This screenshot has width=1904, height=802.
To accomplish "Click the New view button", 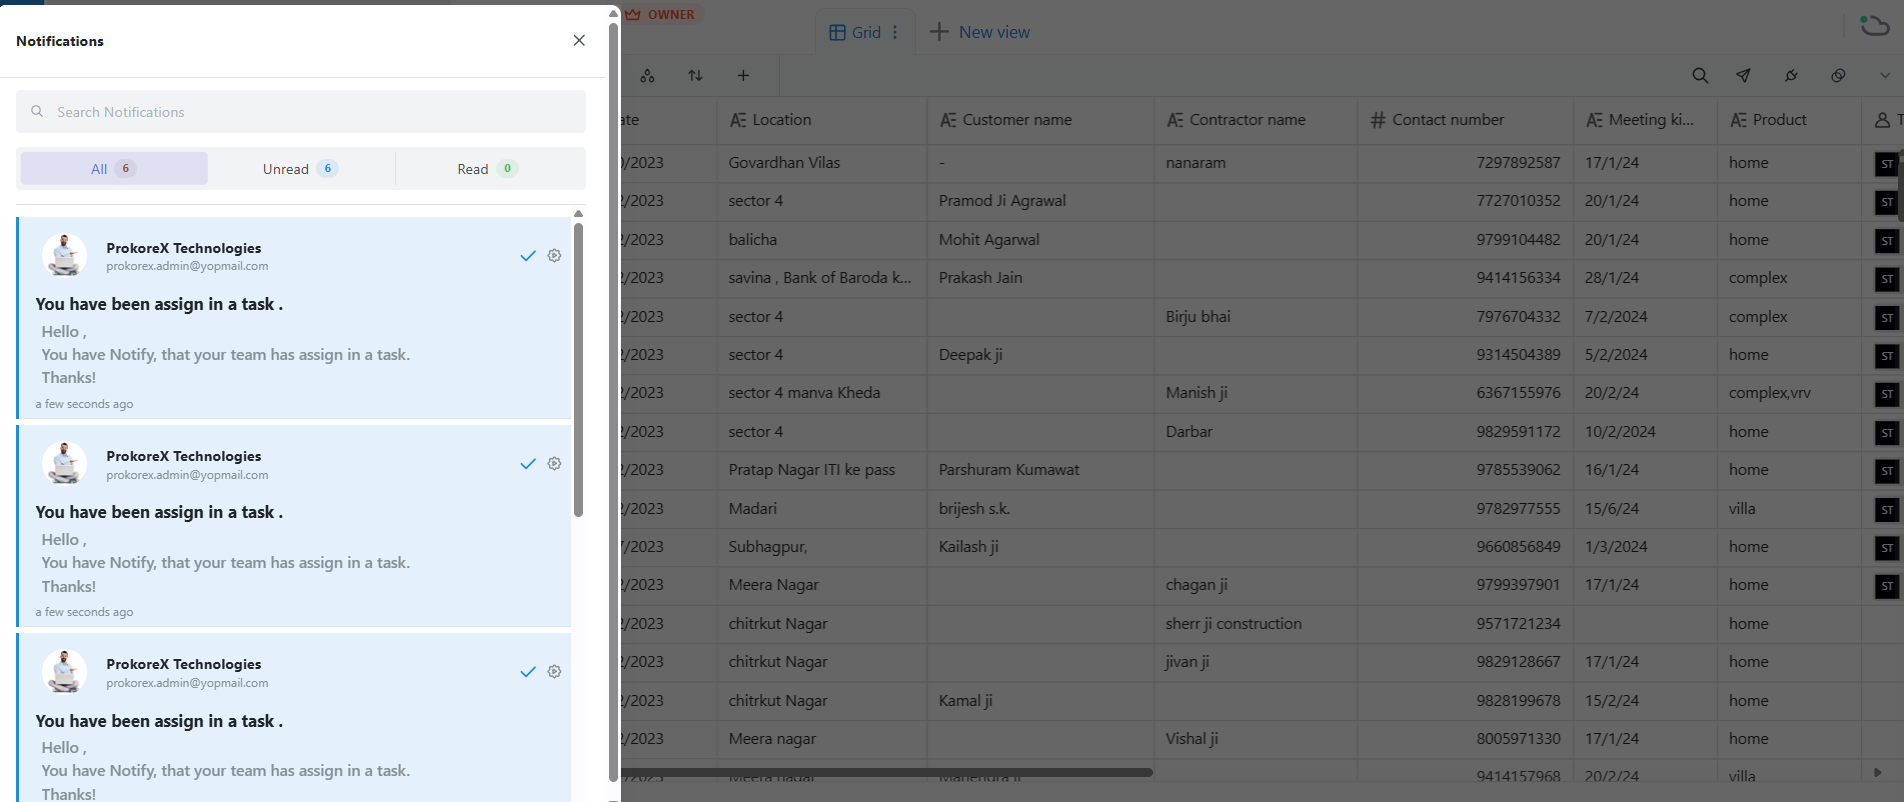I will tap(980, 32).
